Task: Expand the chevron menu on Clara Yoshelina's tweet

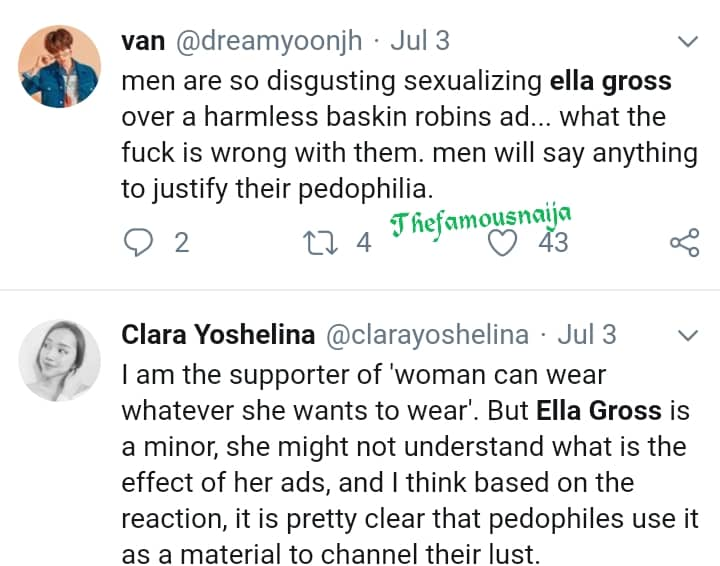Action: 688,335
